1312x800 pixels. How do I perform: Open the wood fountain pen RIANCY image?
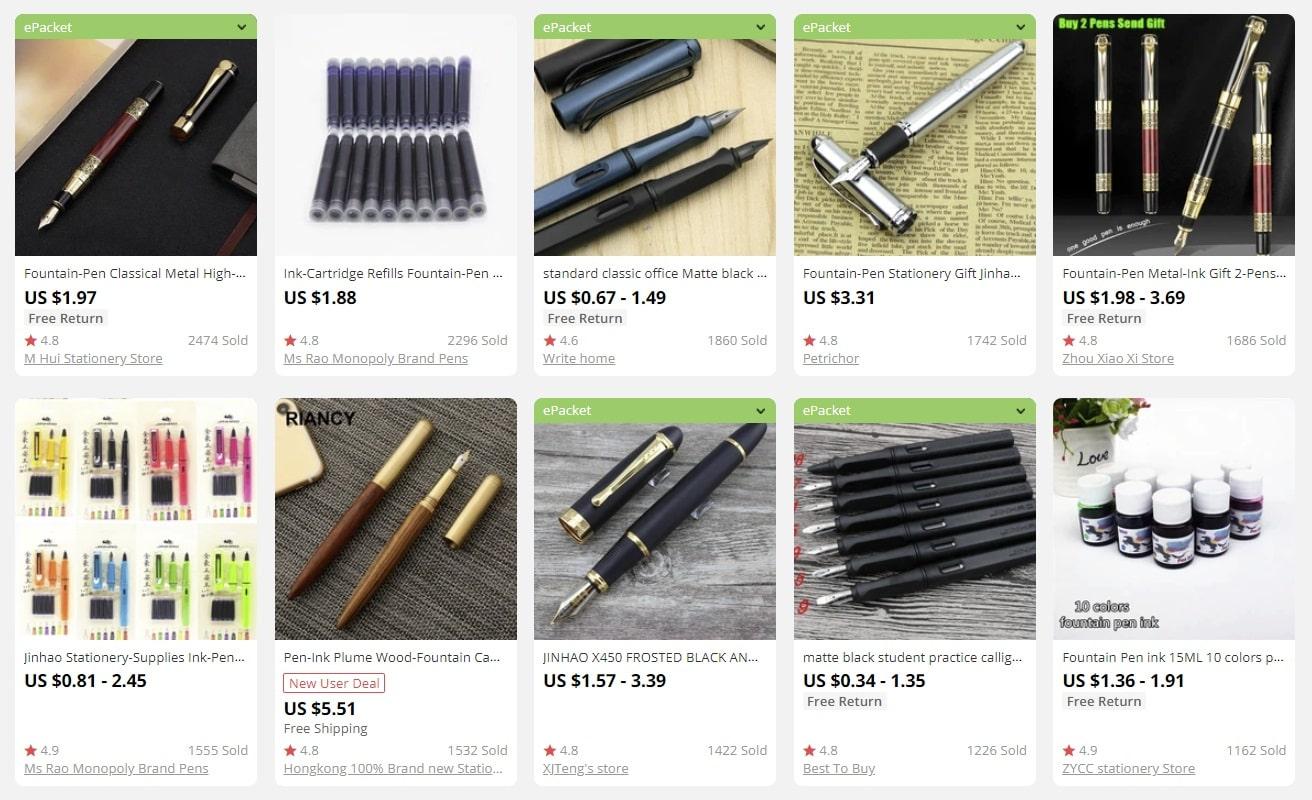(x=396, y=519)
